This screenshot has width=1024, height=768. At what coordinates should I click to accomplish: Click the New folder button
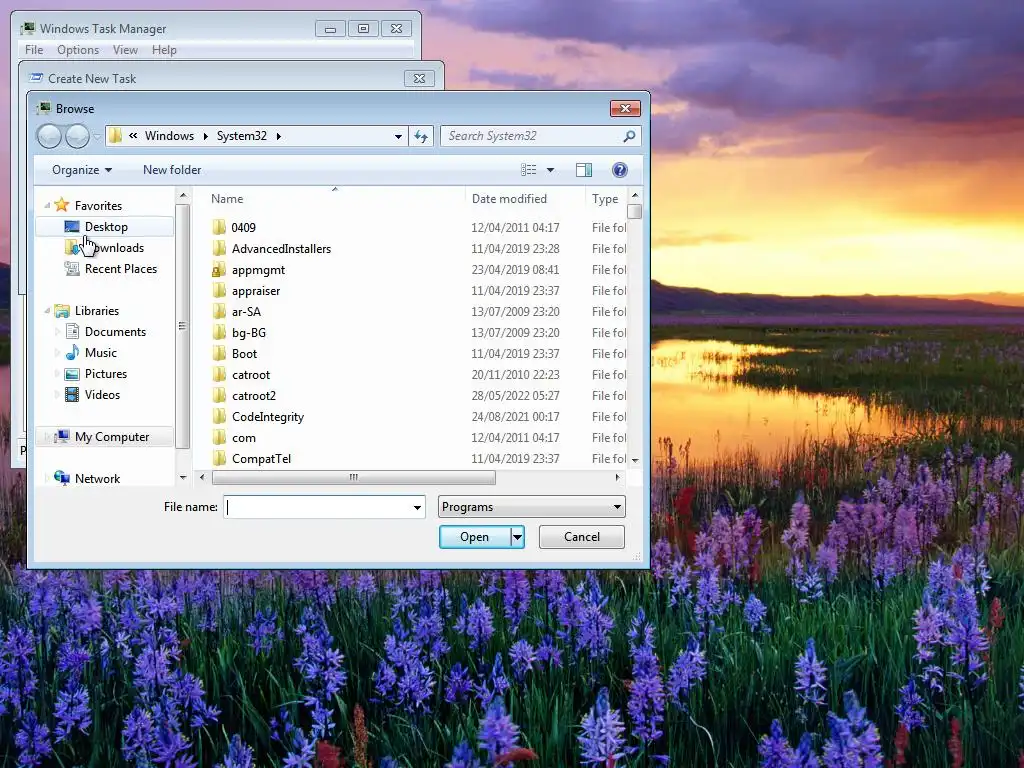172,170
